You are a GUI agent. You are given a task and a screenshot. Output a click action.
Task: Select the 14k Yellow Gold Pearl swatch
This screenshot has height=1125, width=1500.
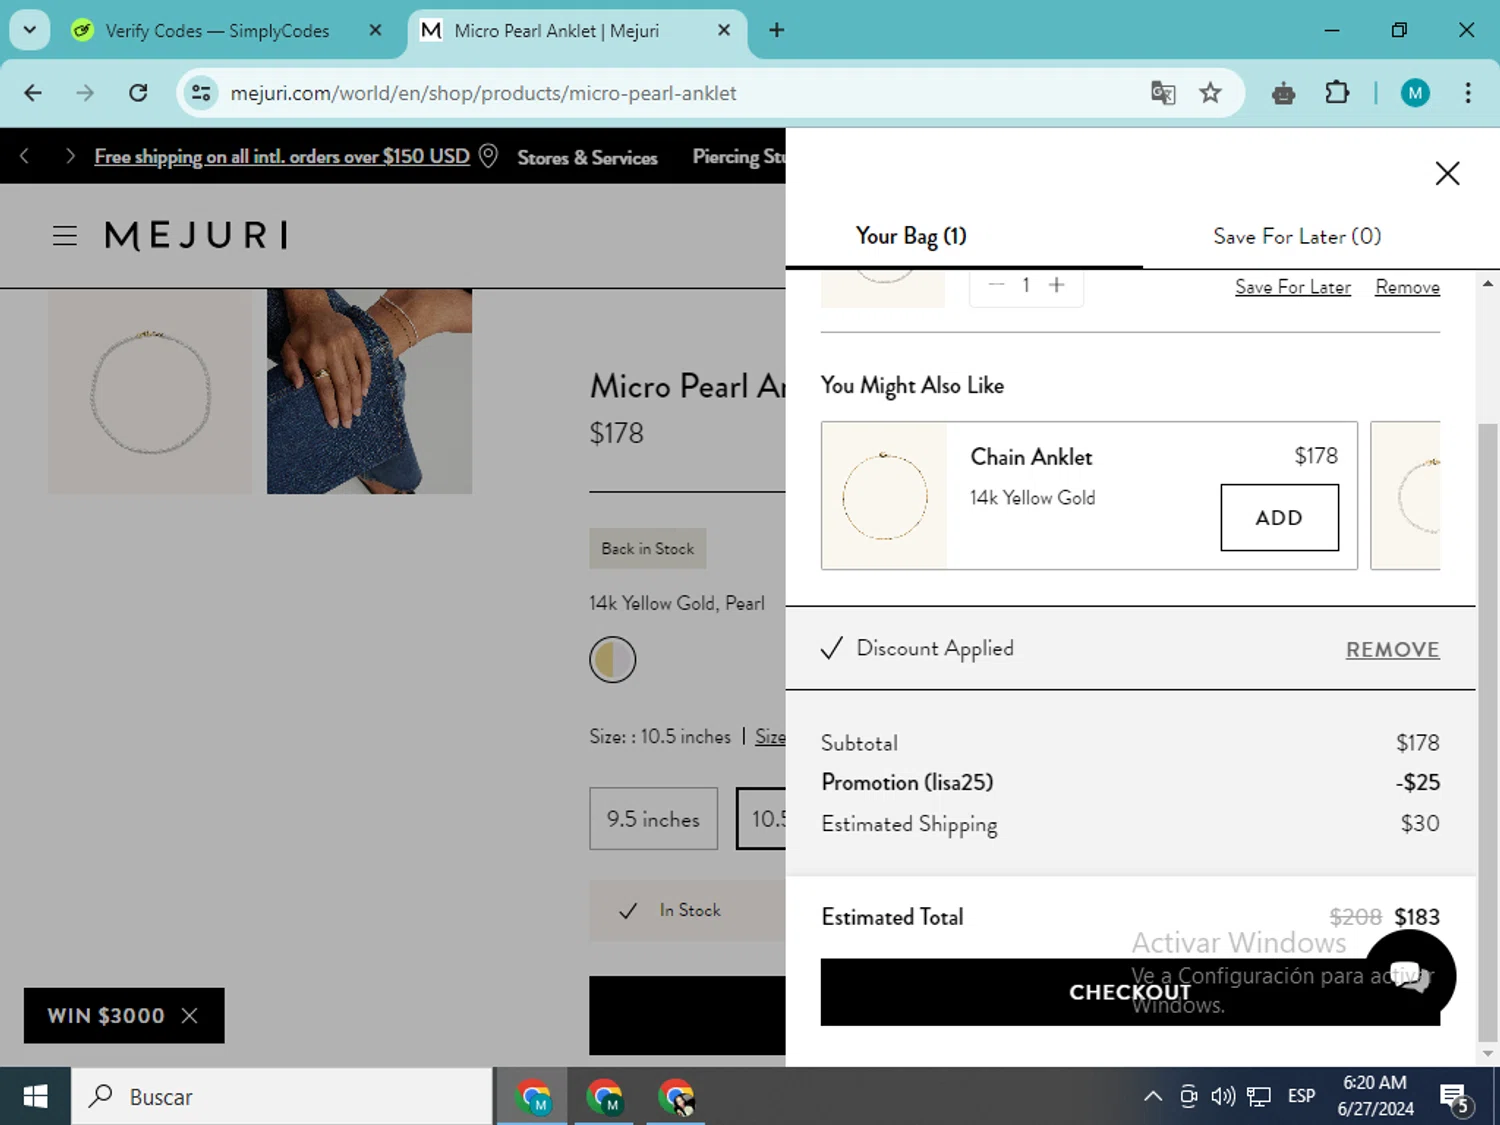tap(612, 660)
